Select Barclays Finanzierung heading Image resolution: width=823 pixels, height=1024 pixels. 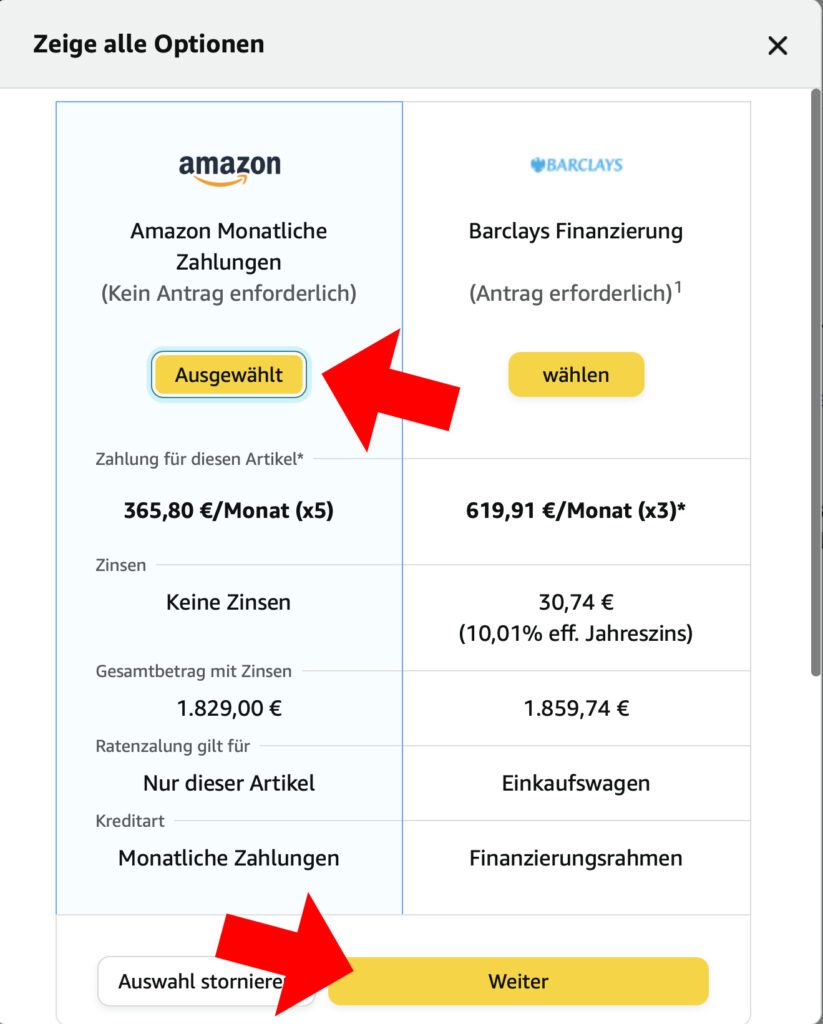click(576, 231)
